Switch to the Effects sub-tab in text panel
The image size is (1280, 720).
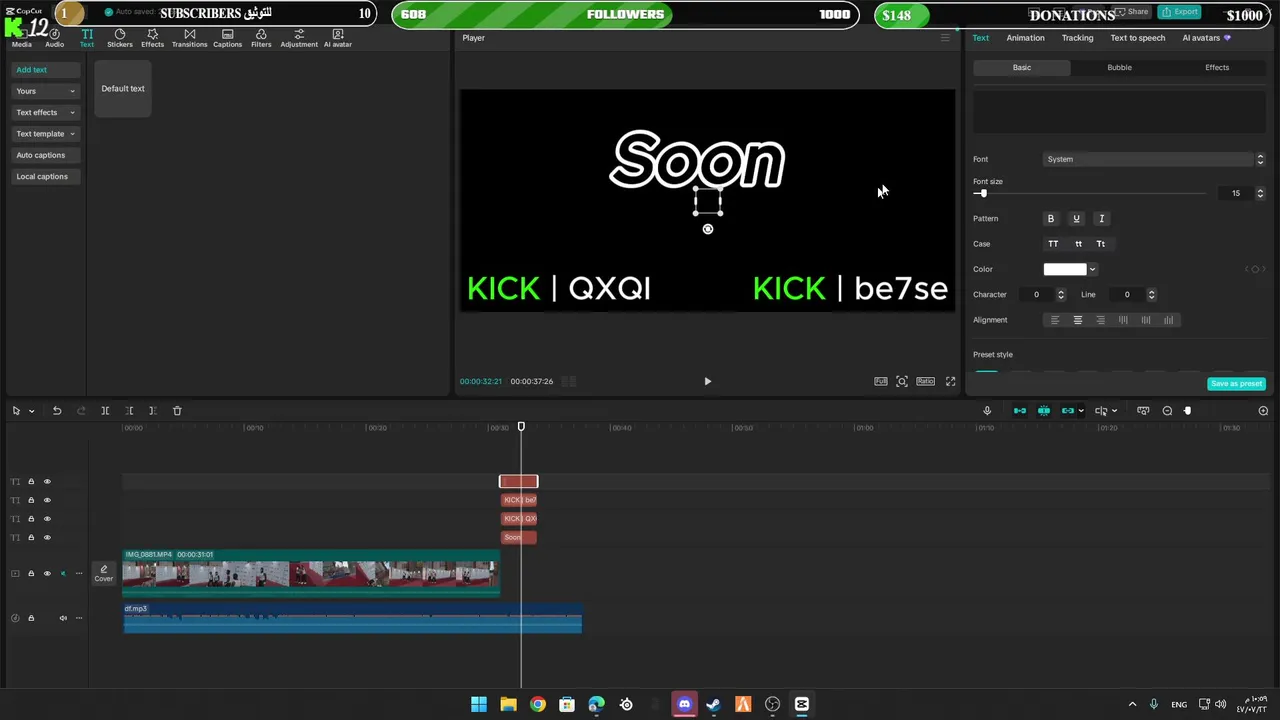[1216, 67]
